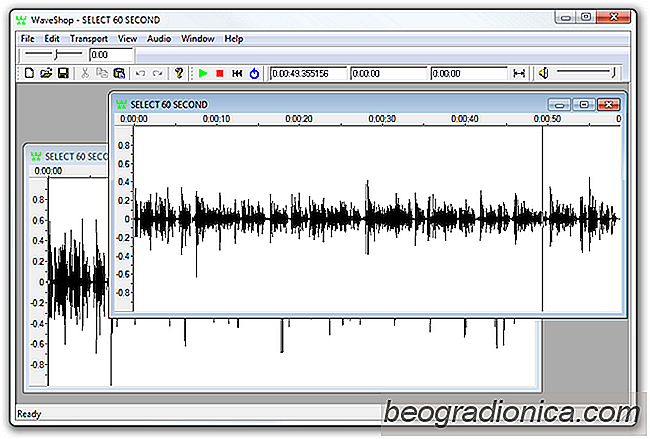Image resolution: width=650 pixels, height=439 pixels.
Task: Stop playback with red square button
Action: [x=220, y=73]
